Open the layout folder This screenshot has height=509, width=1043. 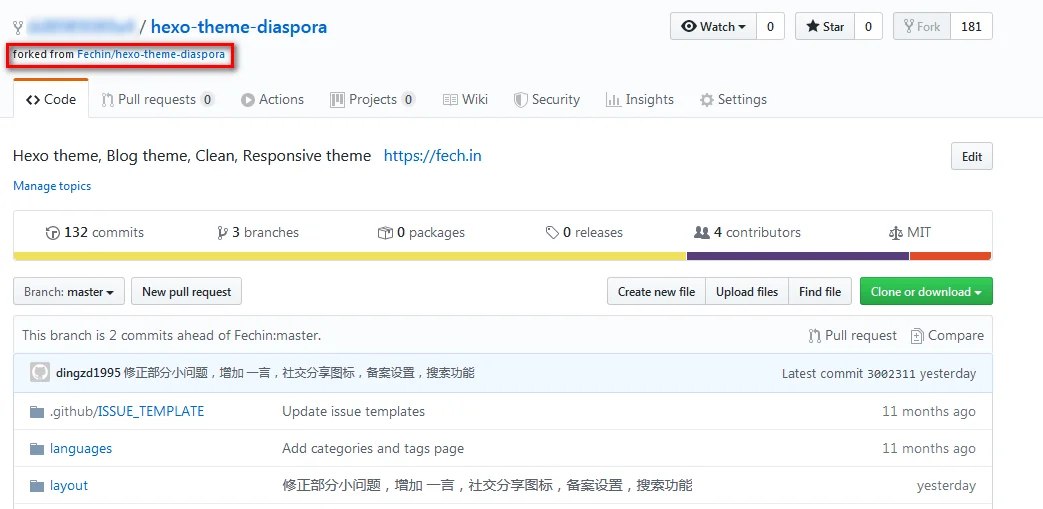coord(69,486)
